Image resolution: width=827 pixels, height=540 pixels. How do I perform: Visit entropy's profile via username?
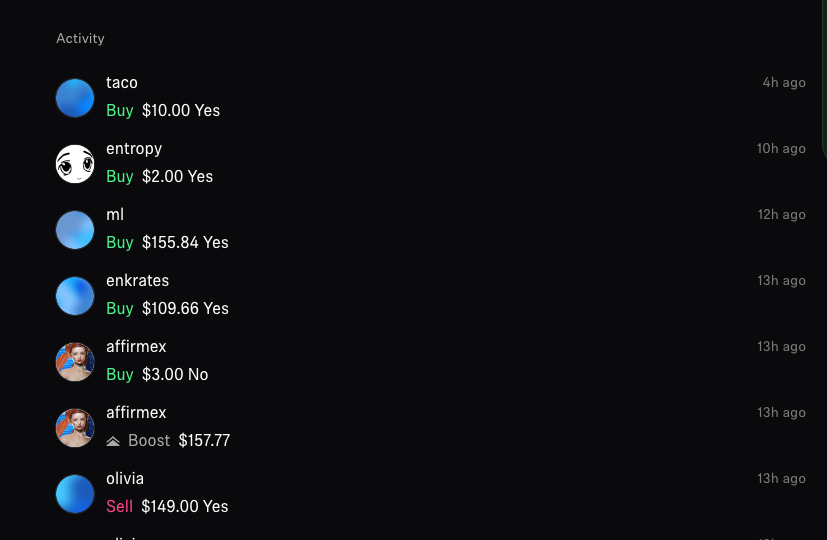tap(134, 149)
